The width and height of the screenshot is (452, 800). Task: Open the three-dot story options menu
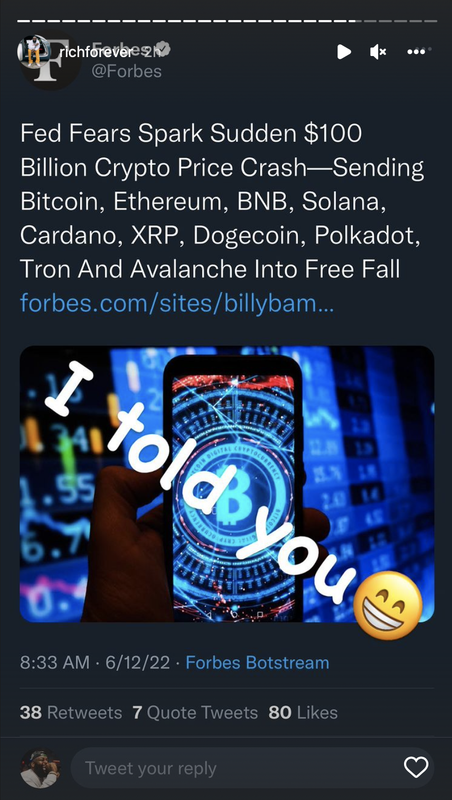click(x=416, y=52)
